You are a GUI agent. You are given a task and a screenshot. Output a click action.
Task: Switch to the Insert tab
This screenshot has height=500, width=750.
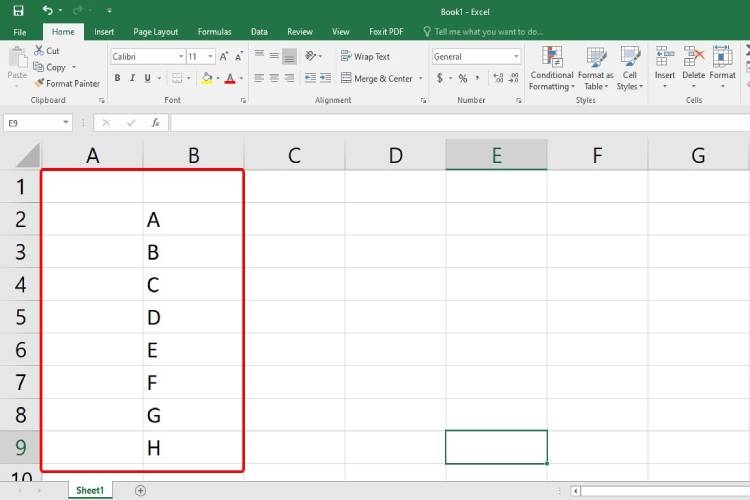(104, 32)
